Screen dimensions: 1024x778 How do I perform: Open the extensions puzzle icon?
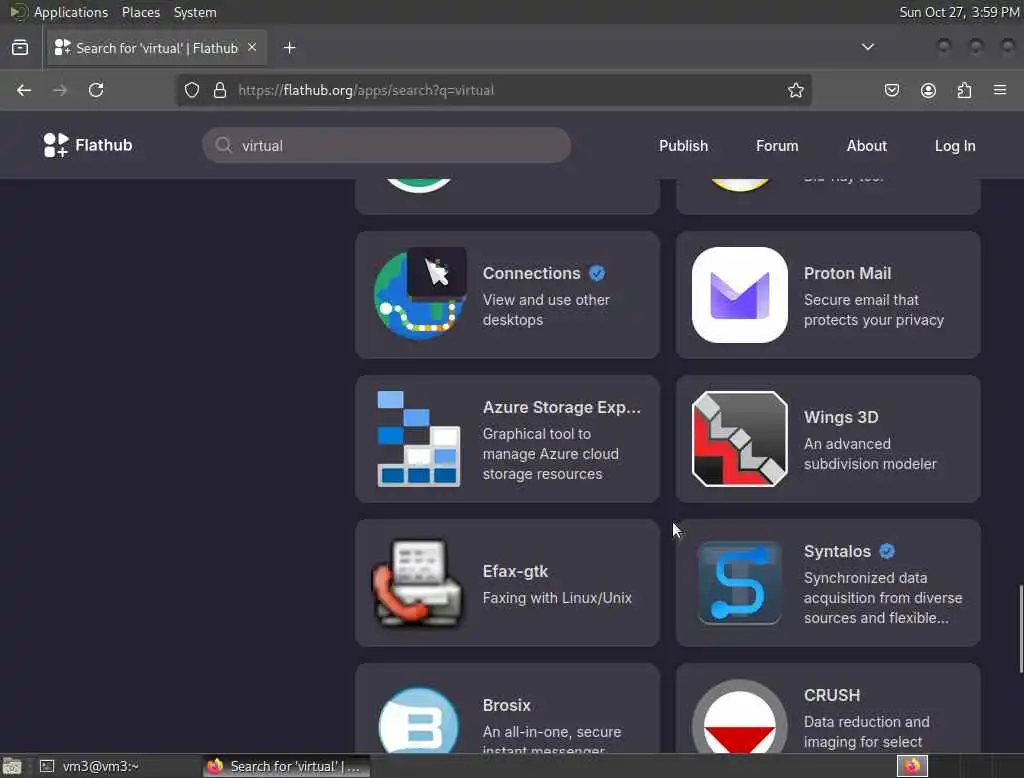pos(964,90)
